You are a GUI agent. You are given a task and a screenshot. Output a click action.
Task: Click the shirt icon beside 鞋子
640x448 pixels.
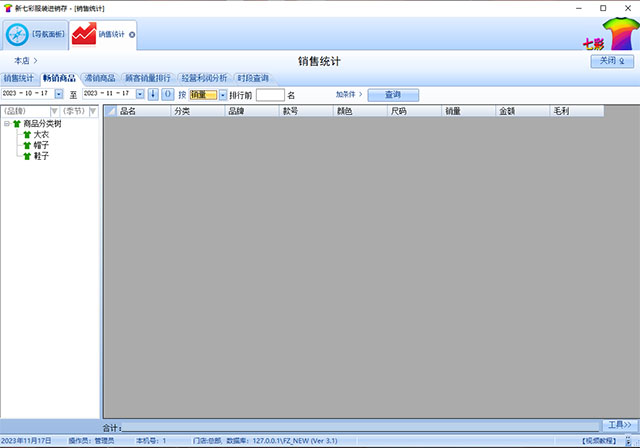point(27,156)
